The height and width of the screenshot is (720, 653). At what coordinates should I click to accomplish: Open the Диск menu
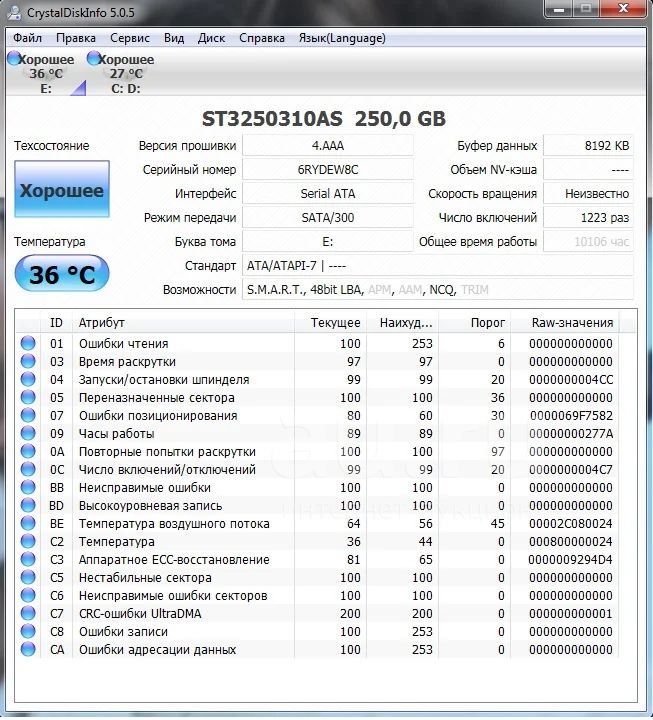[211, 38]
